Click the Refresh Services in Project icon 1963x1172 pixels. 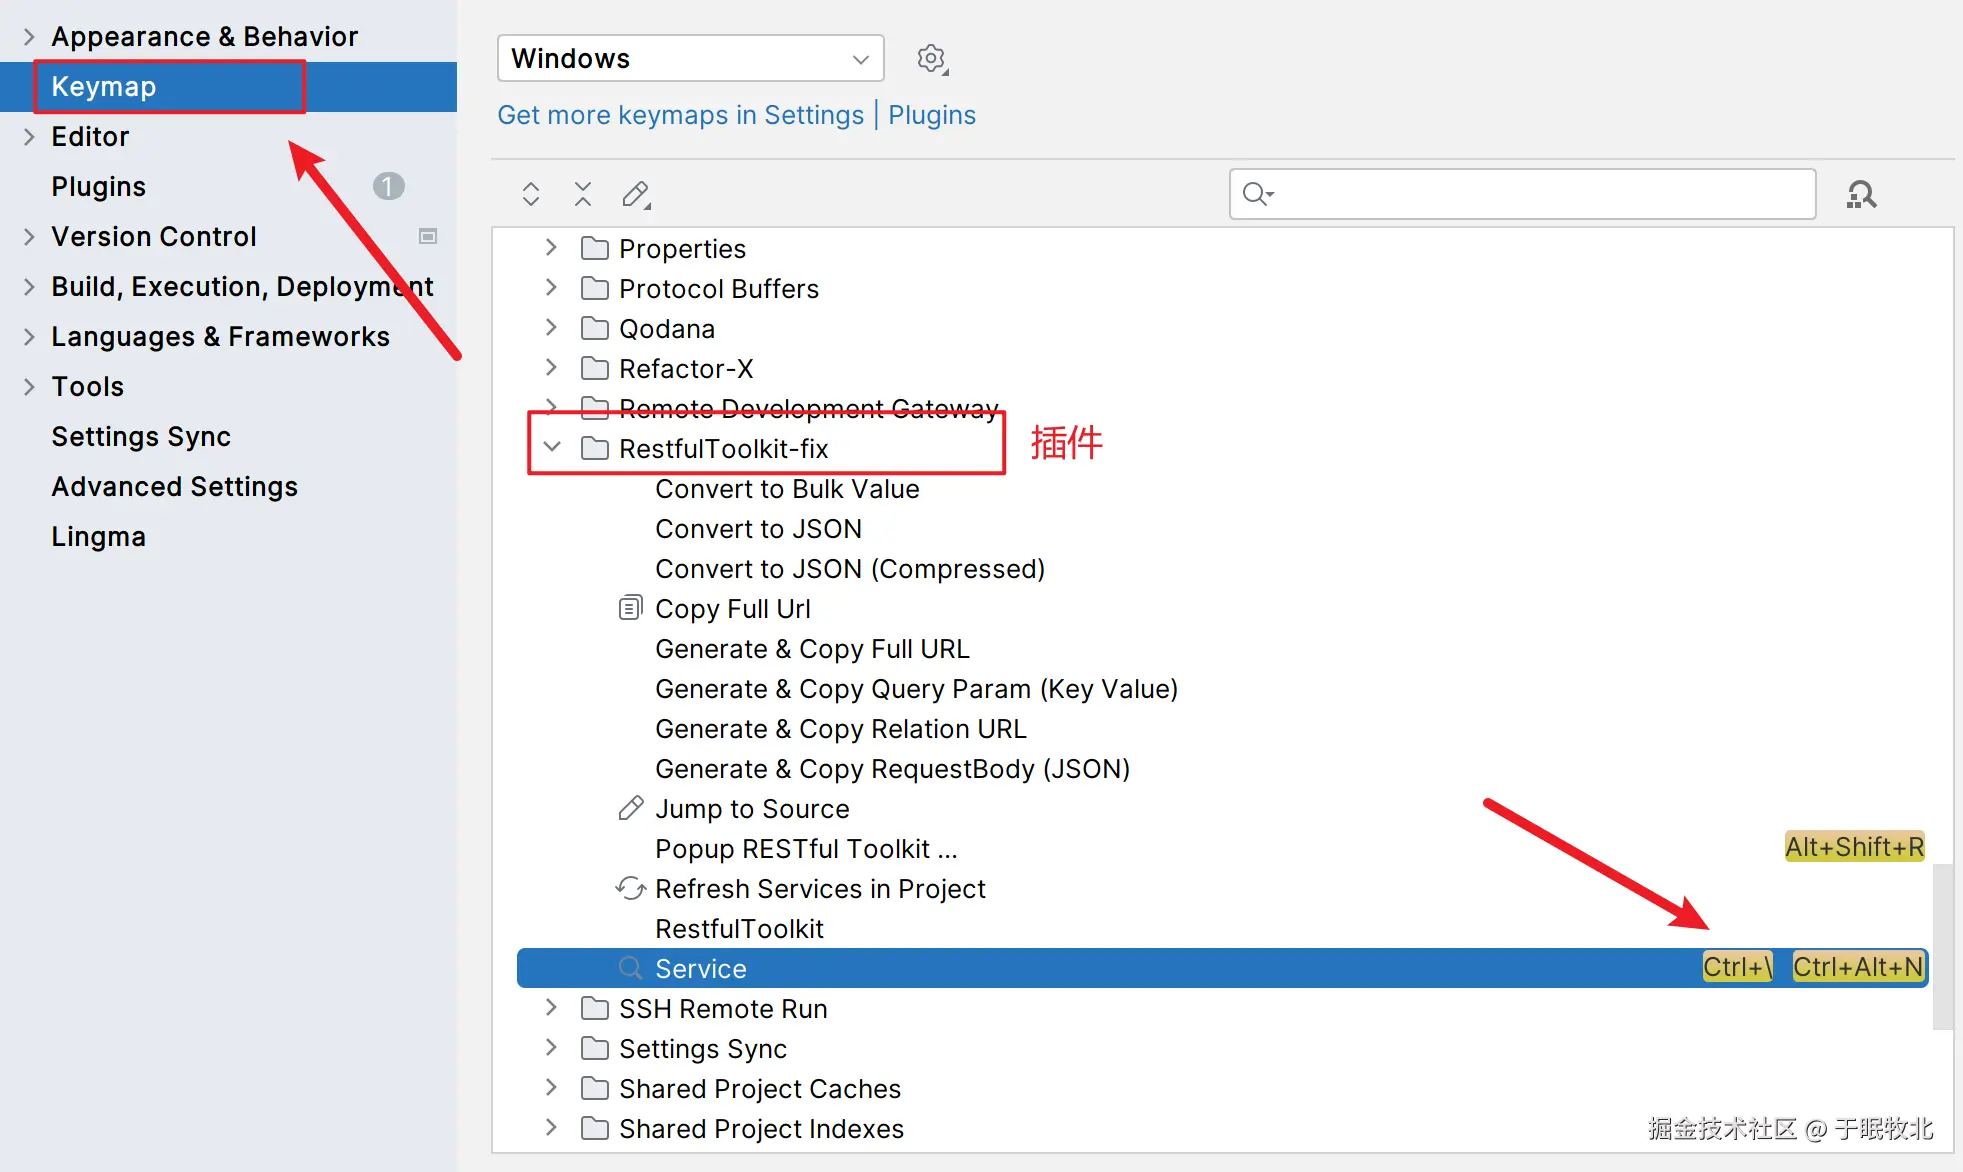coord(630,888)
